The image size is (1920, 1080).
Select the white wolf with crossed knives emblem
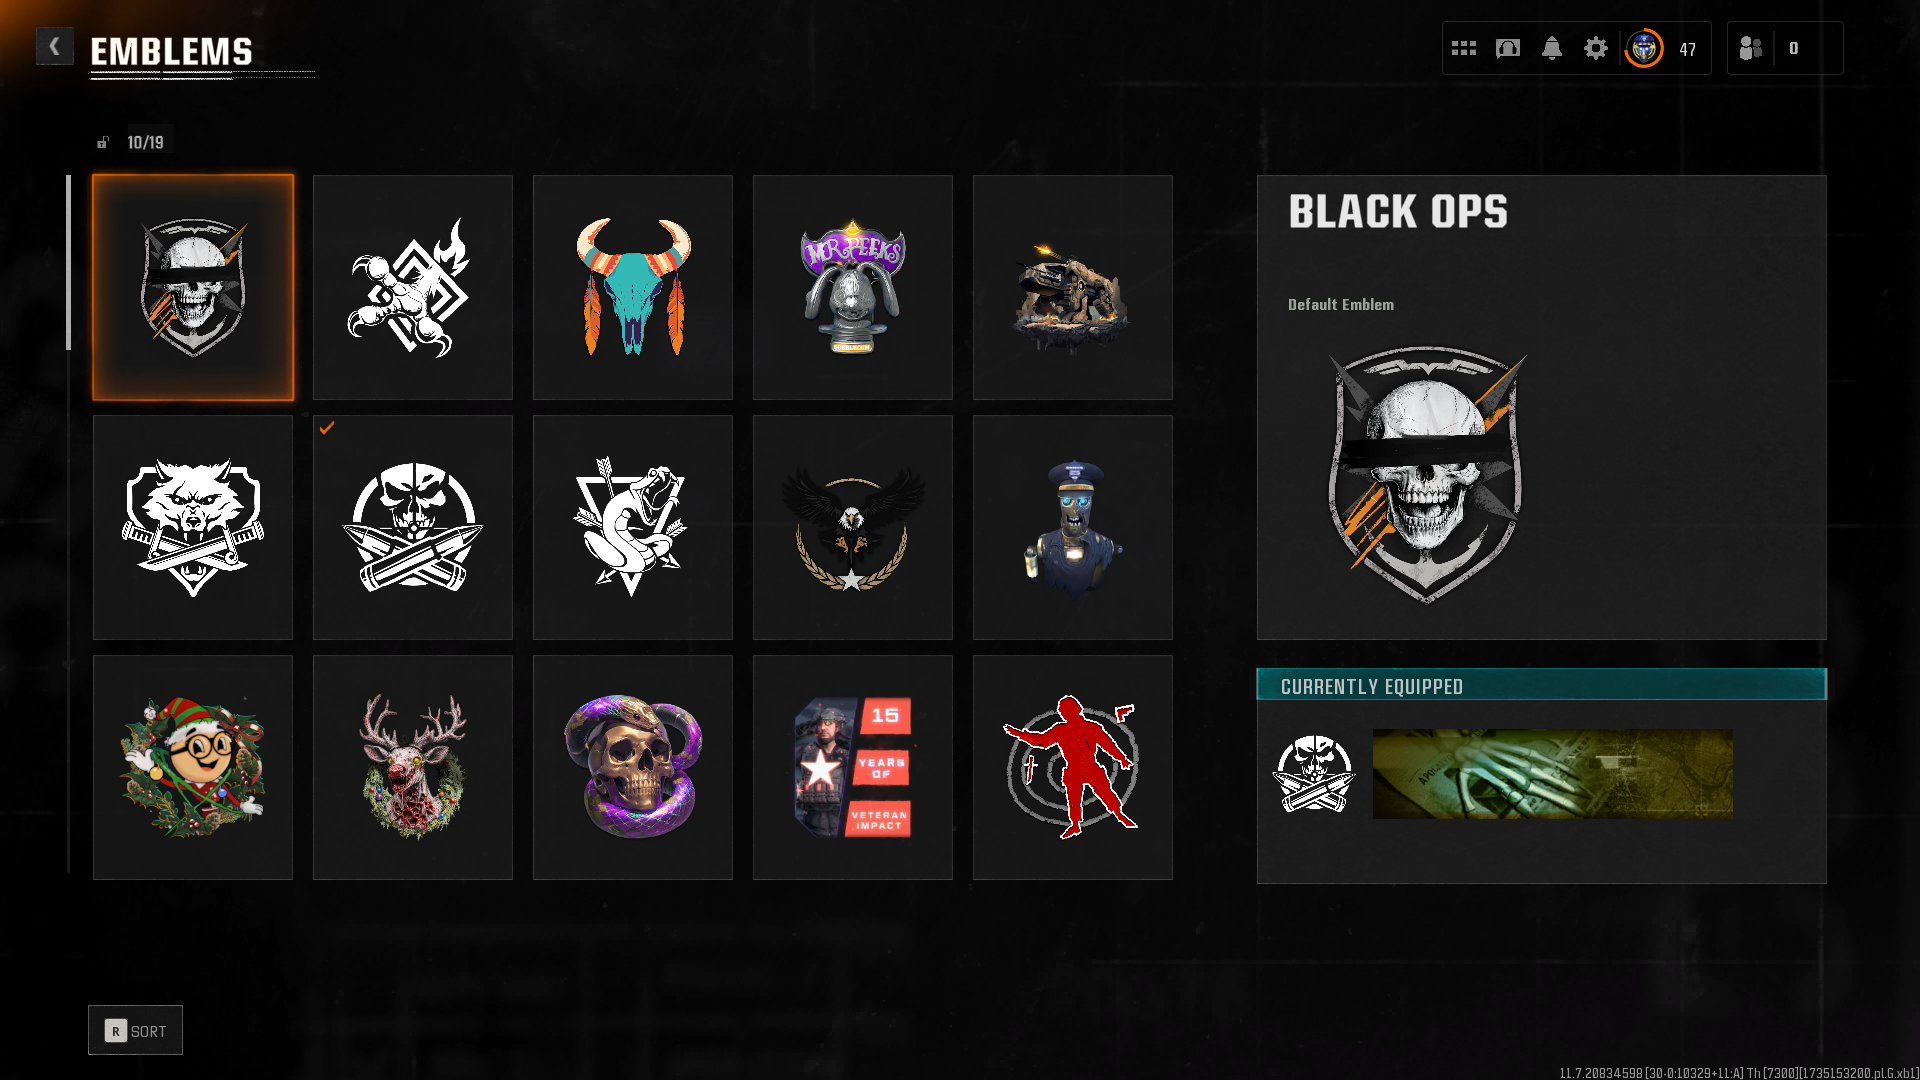click(193, 528)
